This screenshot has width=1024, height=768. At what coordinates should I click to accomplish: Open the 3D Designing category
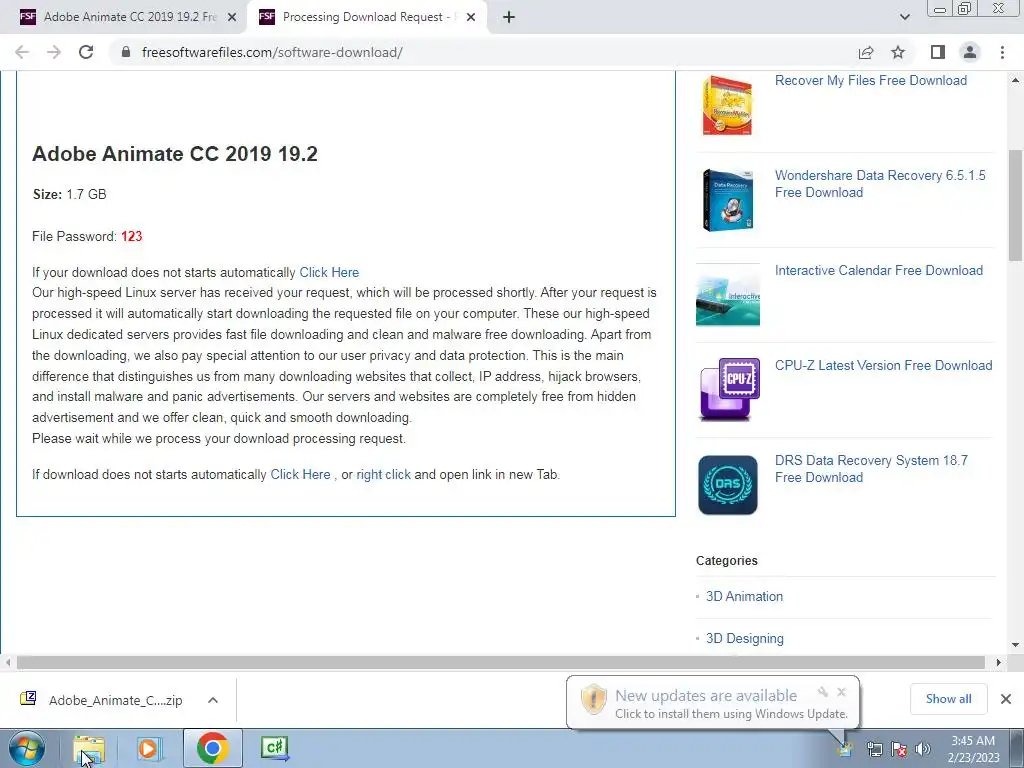pyautogui.click(x=744, y=638)
